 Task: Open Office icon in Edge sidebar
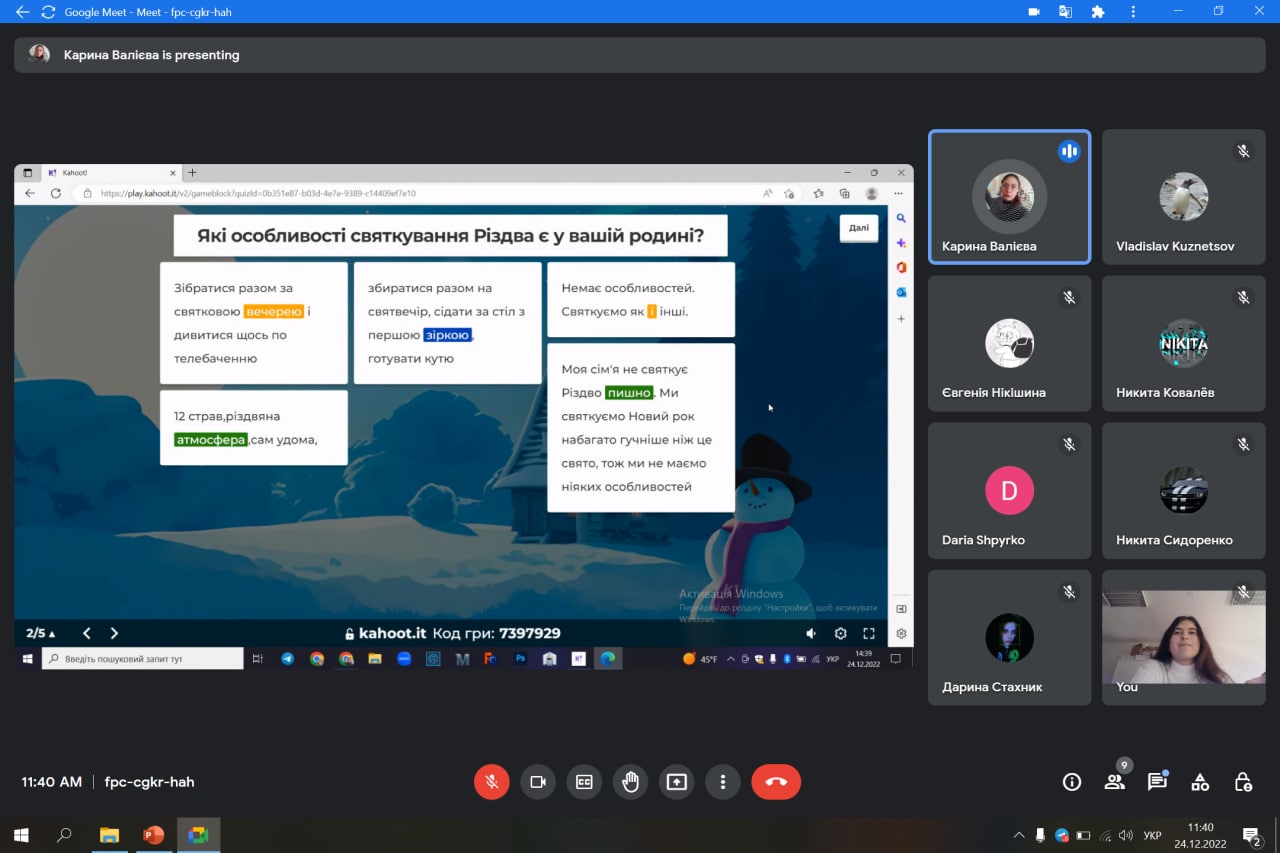coord(901,267)
